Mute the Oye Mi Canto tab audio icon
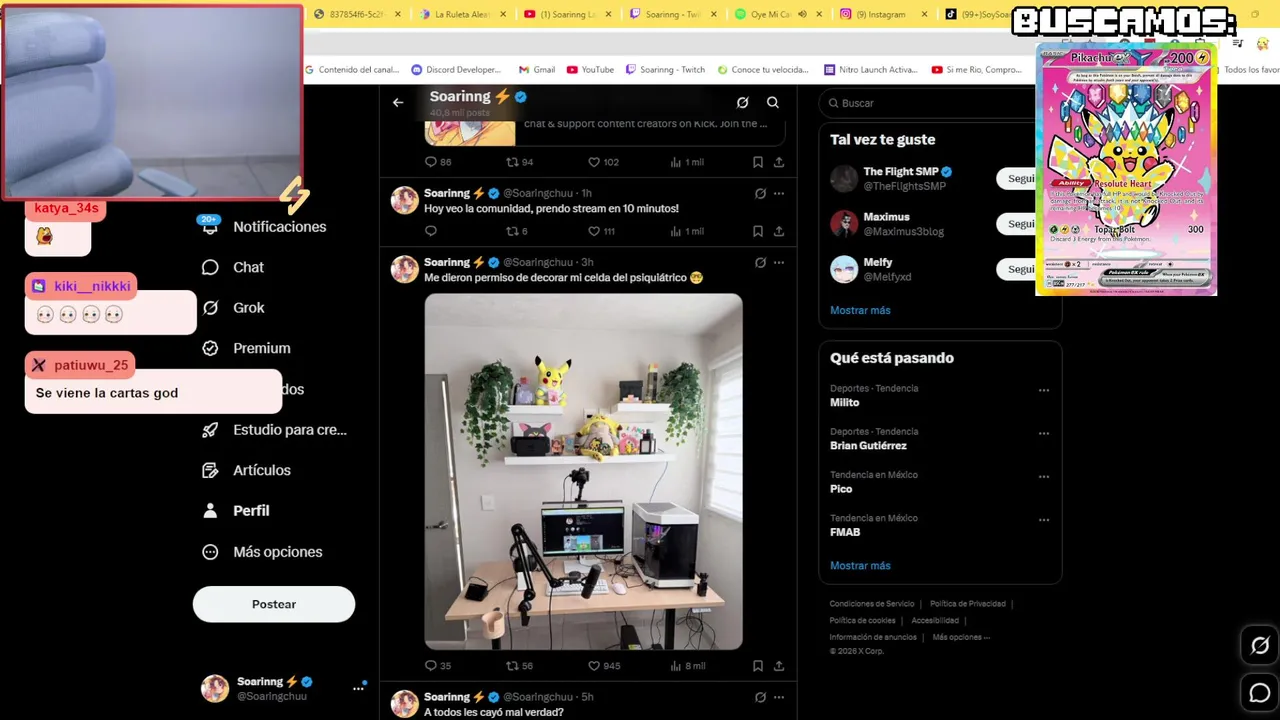The height and width of the screenshot is (720, 1280). (x=802, y=14)
